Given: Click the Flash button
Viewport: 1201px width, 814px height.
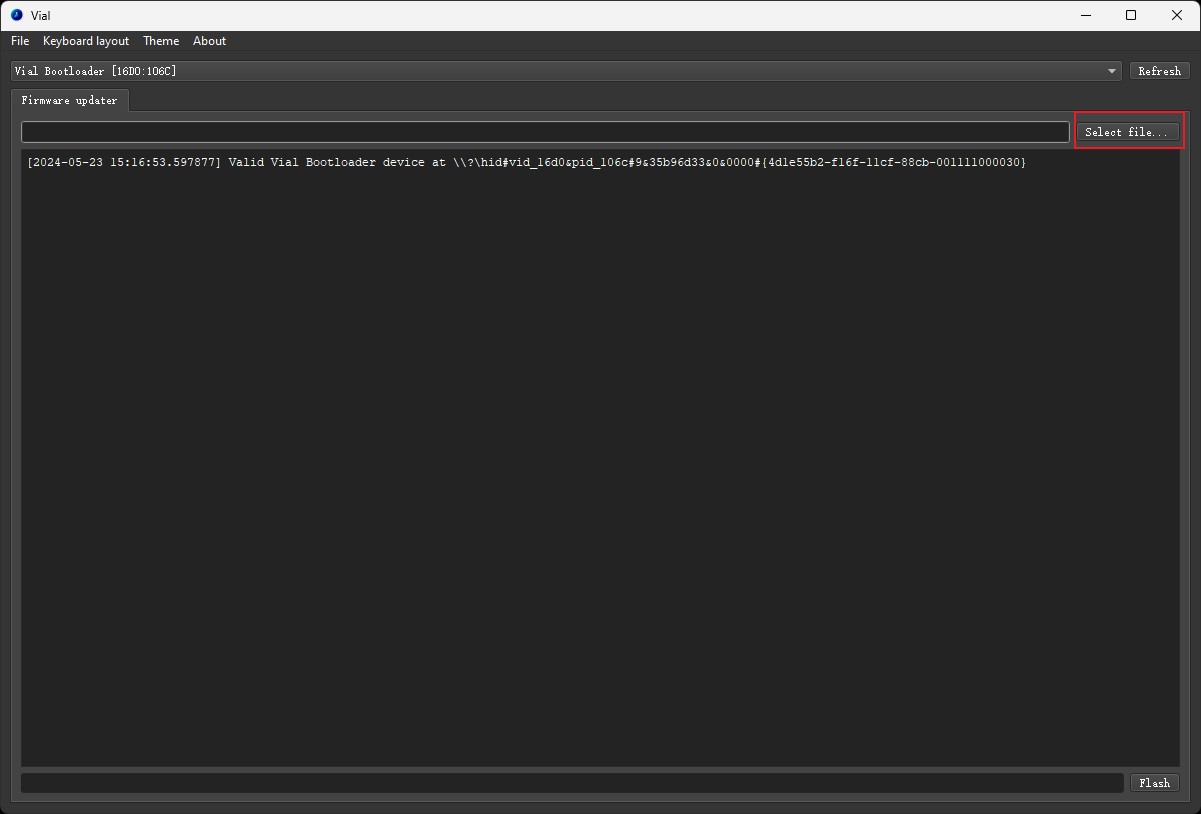Looking at the screenshot, I should (1154, 783).
